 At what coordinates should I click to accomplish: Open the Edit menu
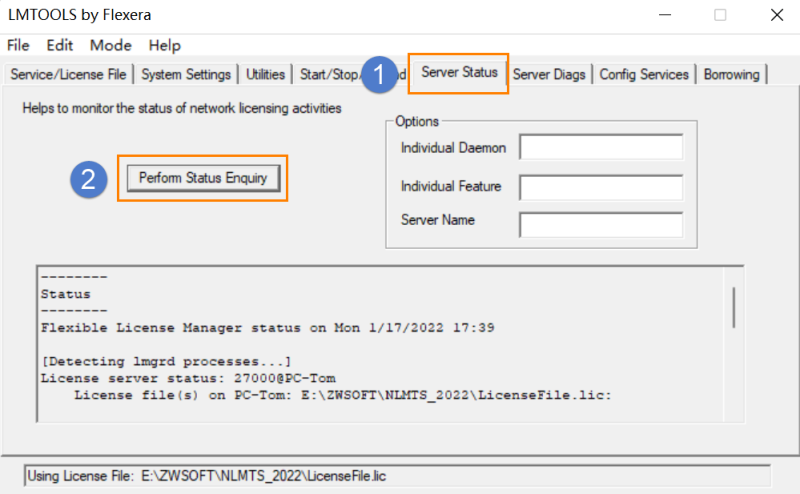click(59, 45)
